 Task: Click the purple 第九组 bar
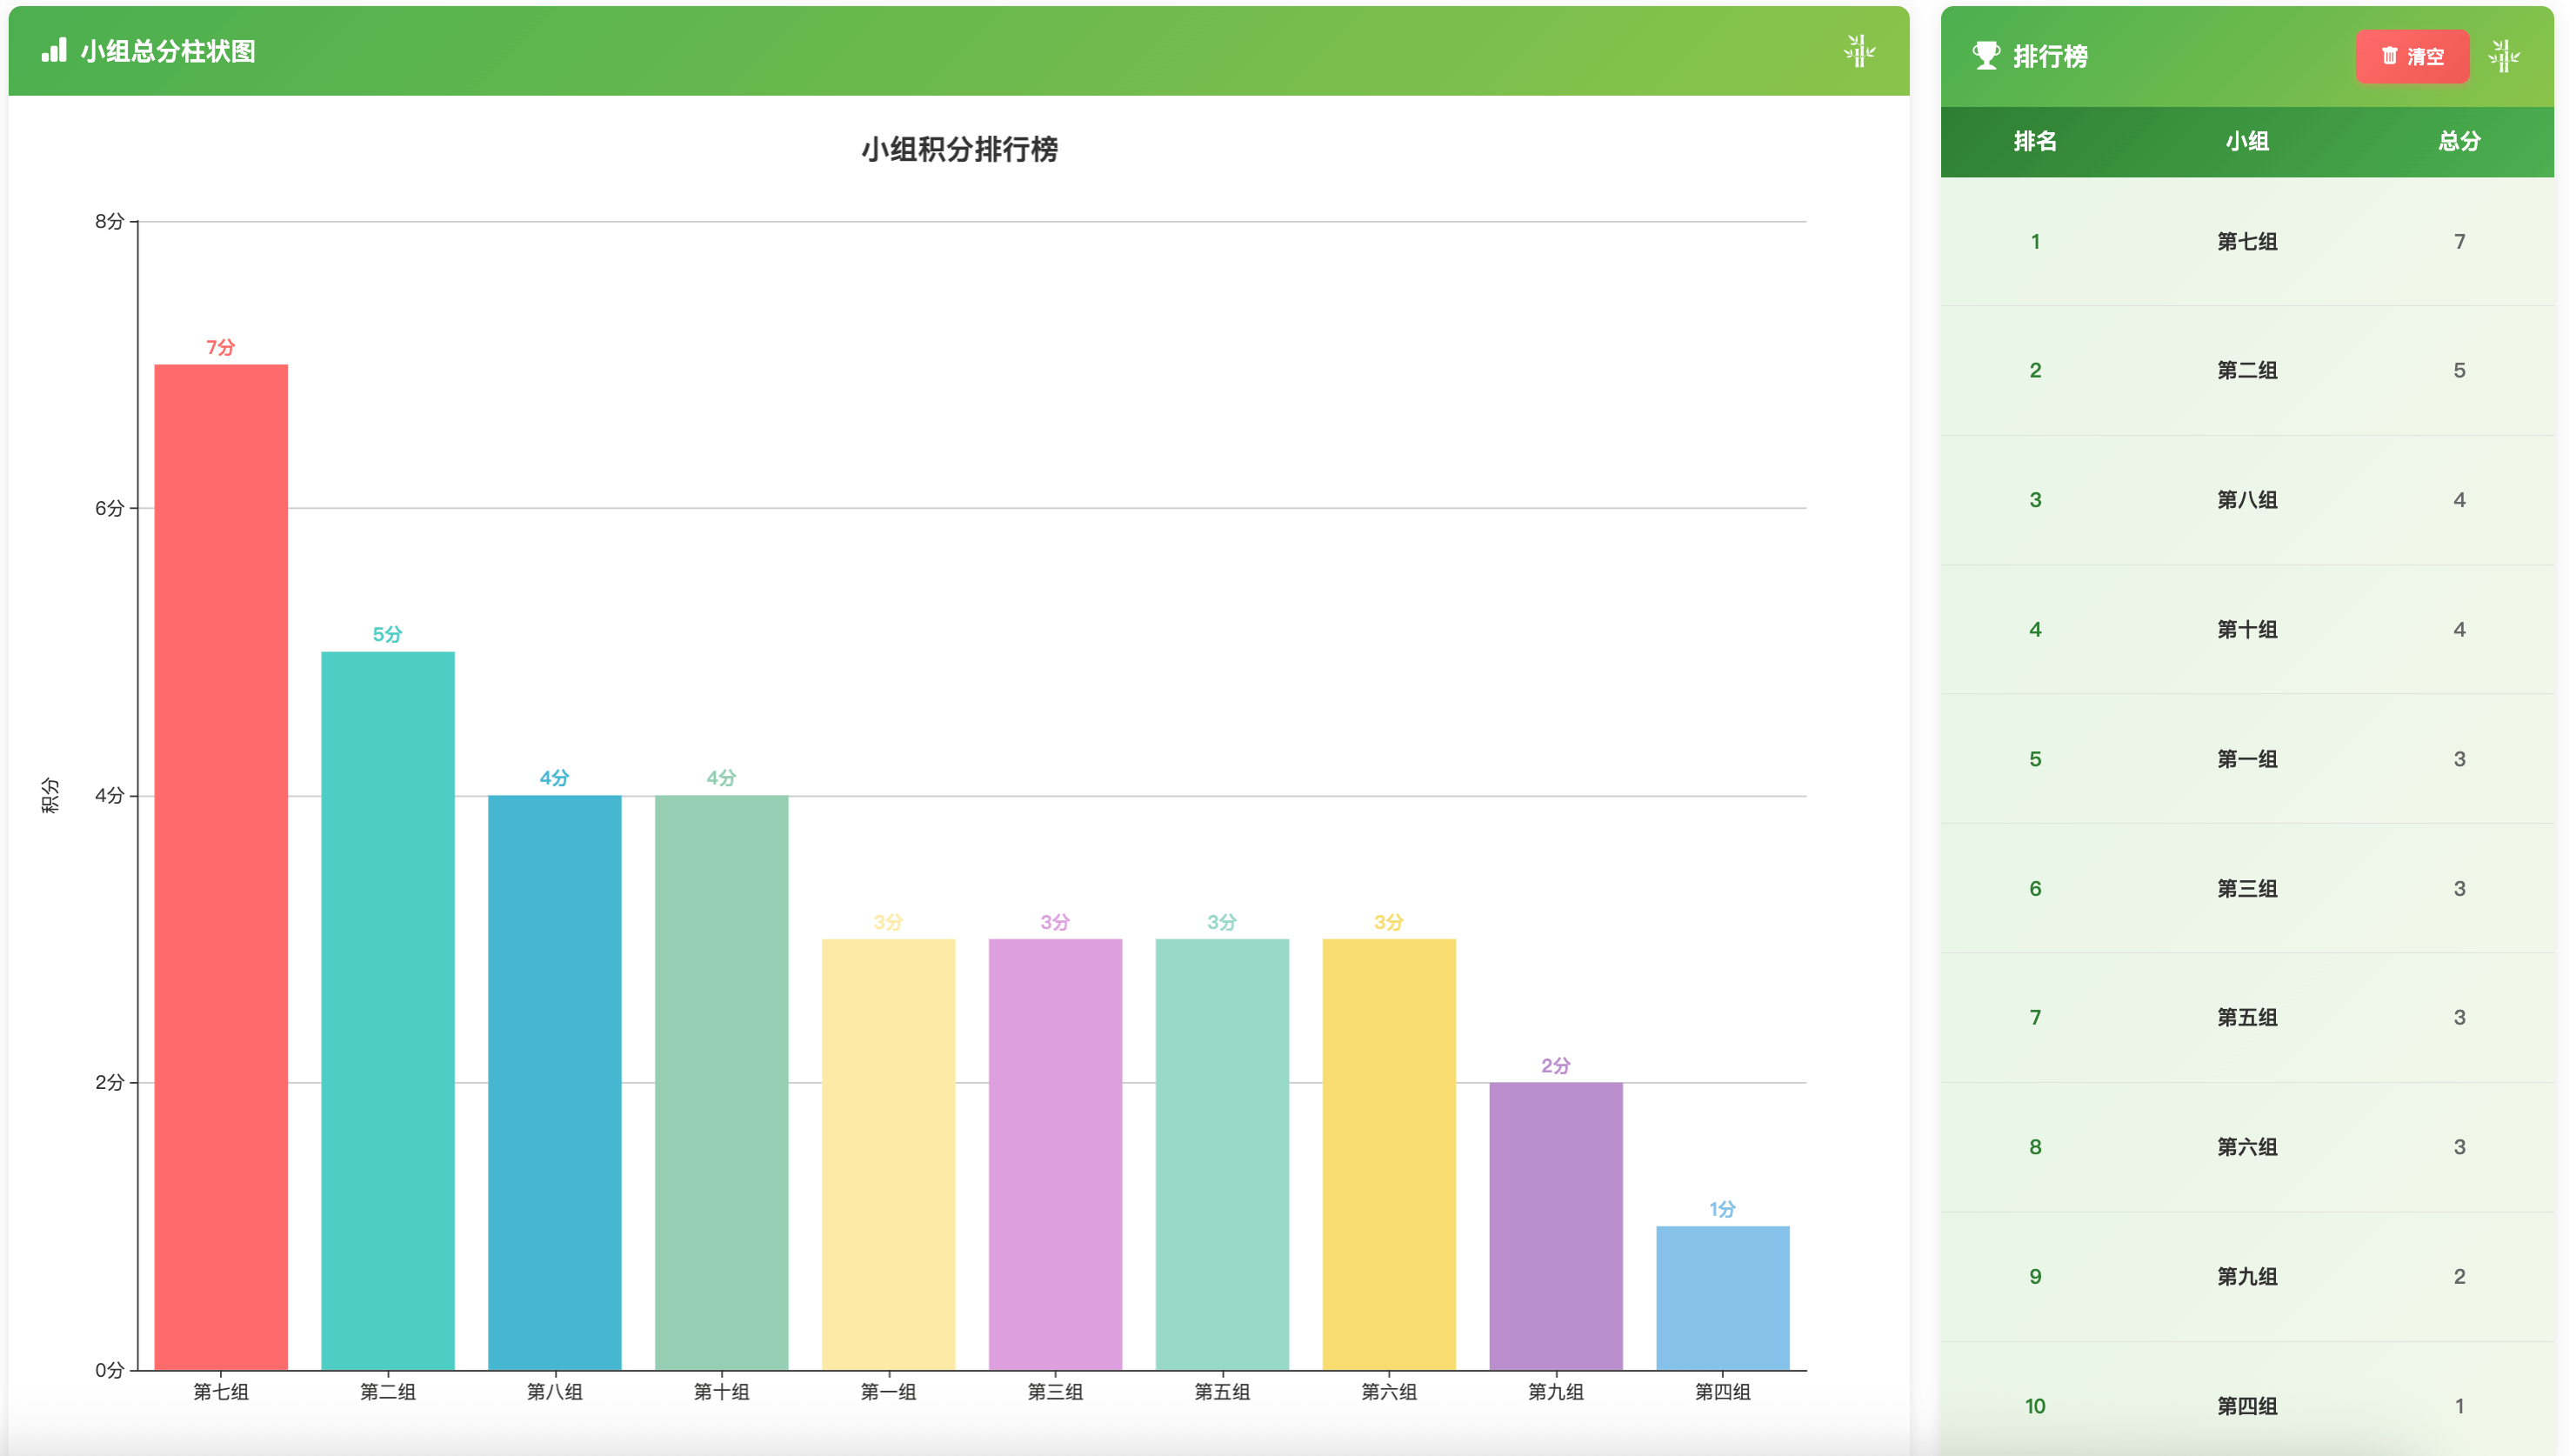[x=1555, y=1225]
